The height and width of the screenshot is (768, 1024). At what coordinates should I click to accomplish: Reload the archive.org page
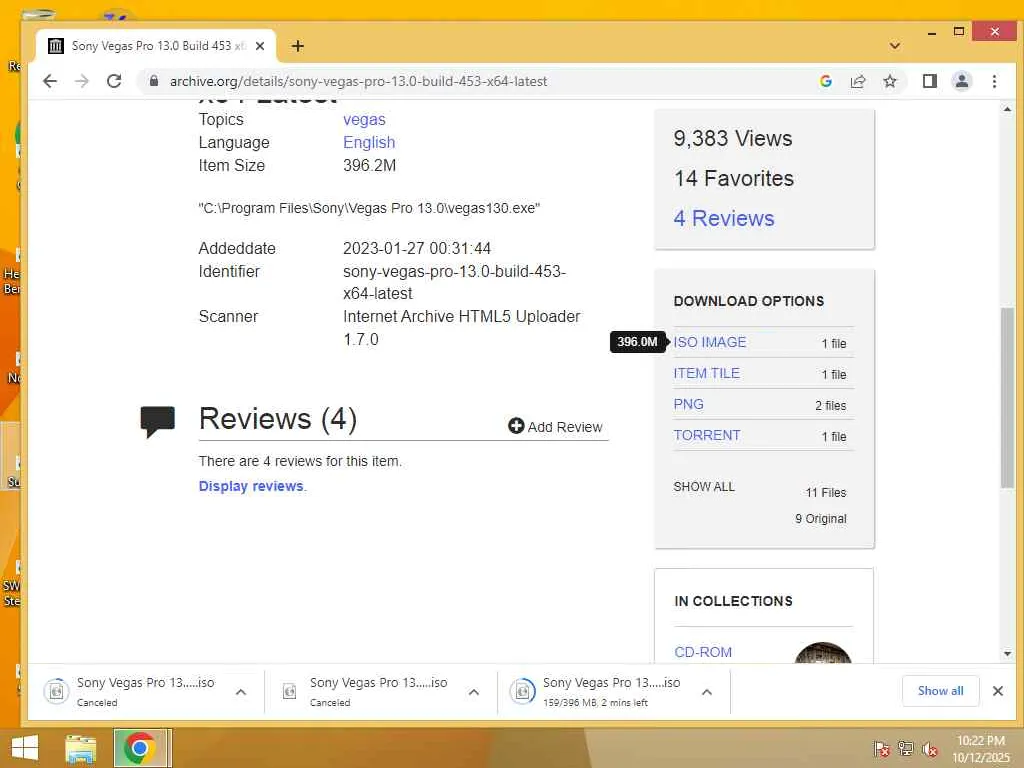click(114, 81)
